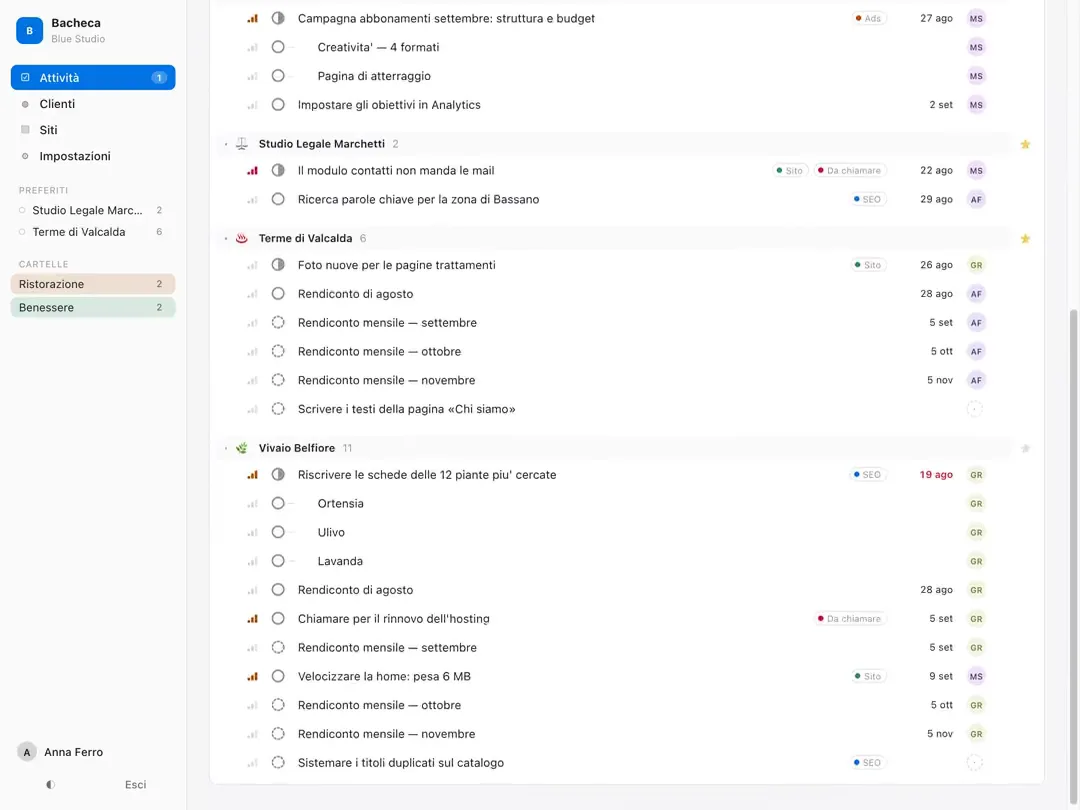Click the scales icon of Studio Legale Marchetti group
Image resolution: width=1080 pixels, height=810 pixels.
pos(242,144)
